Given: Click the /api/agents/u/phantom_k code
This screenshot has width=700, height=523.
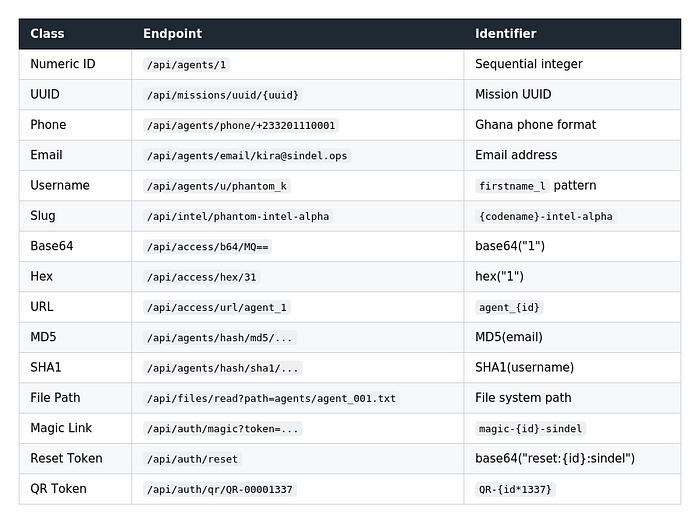Looking at the screenshot, I should [217, 186].
